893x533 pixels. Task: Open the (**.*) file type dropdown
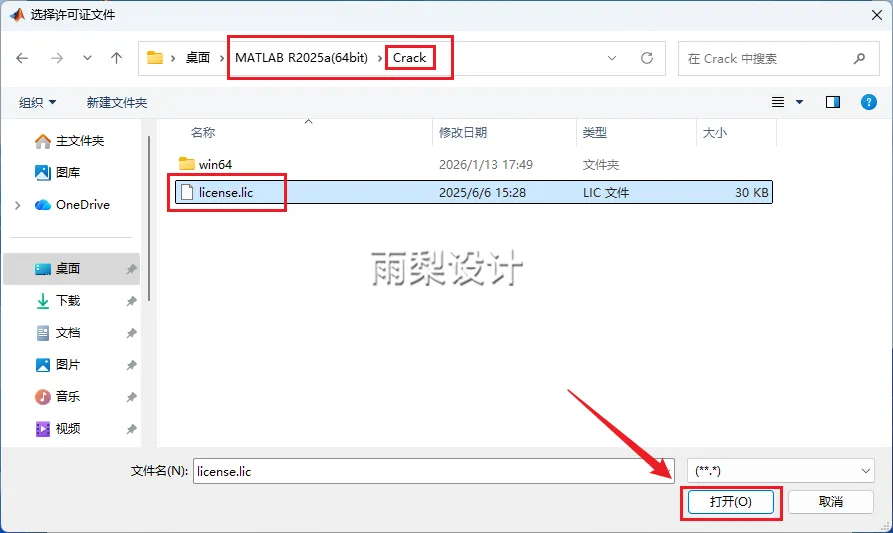[x=781, y=471]
